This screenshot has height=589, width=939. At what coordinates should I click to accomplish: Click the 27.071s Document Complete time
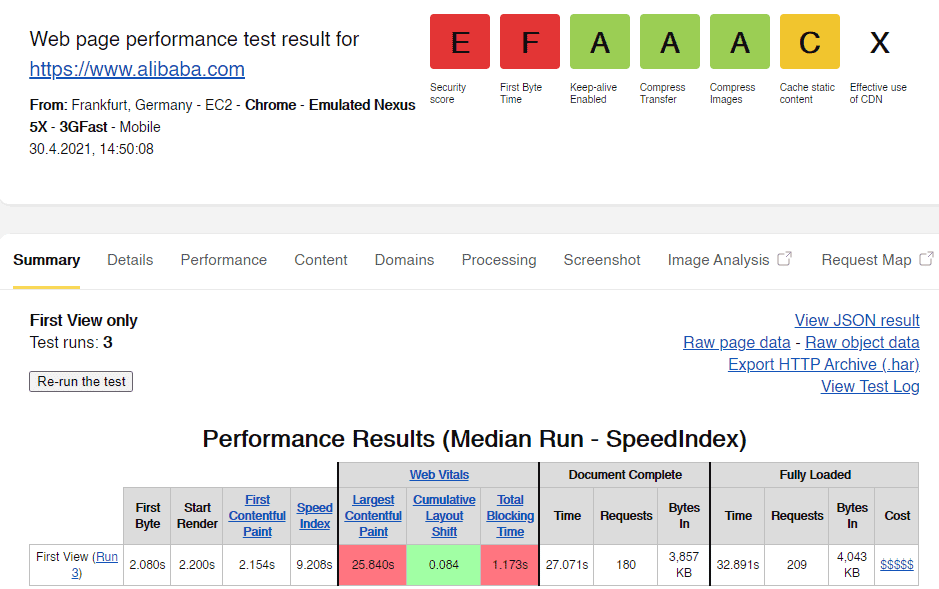[567, 564]
